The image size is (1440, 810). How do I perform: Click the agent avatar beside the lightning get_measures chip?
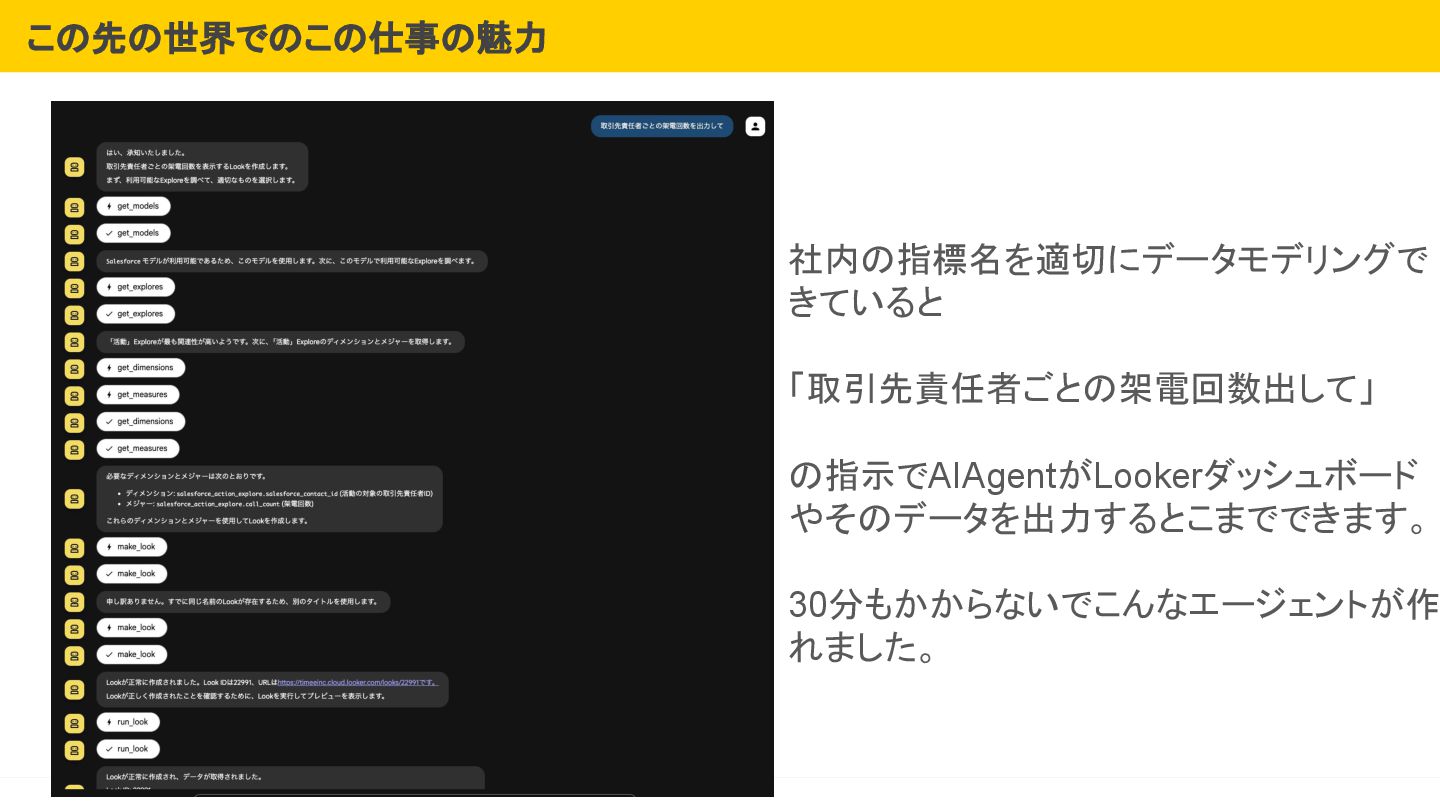tap(74, 396)
